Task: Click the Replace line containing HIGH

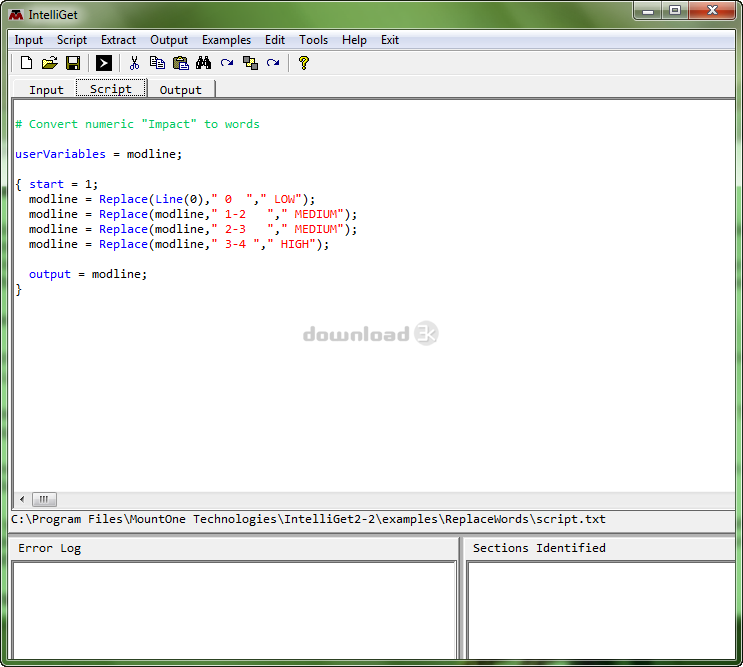Action: 179,244
